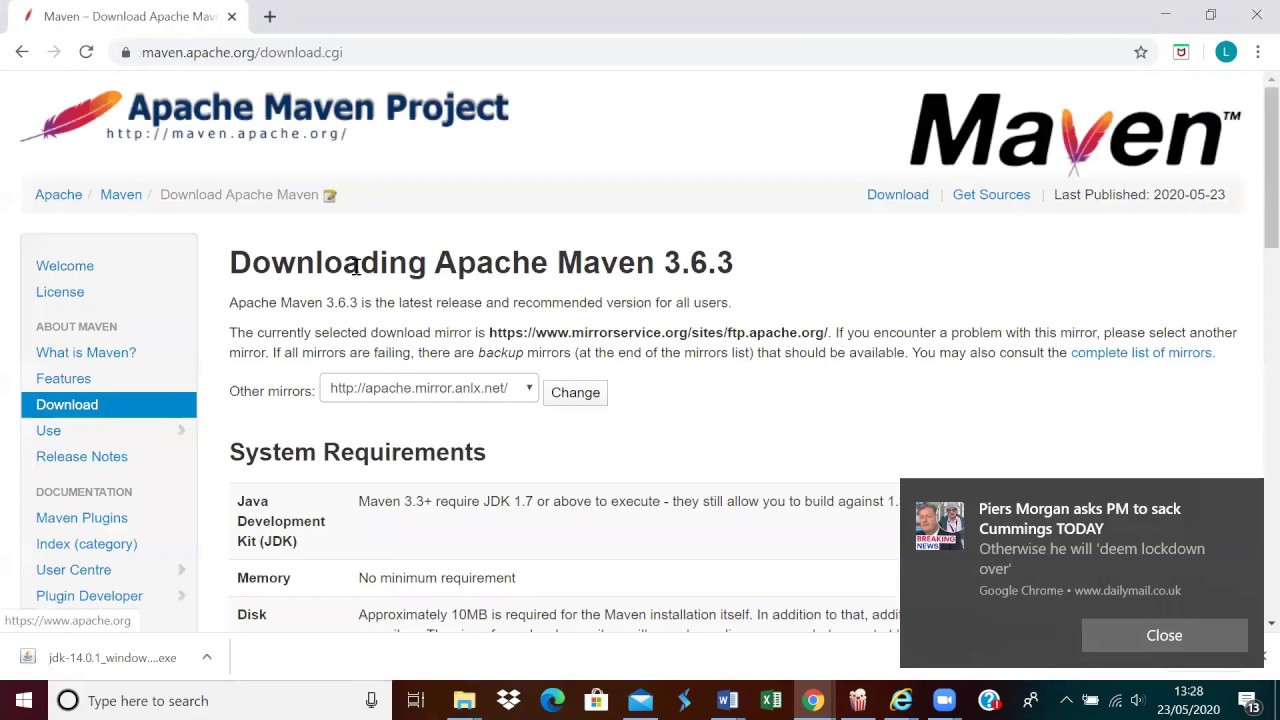Screen dimensions: 1280x720
Task: Expand the Use submenu arrow
Action: pos(182,430)
